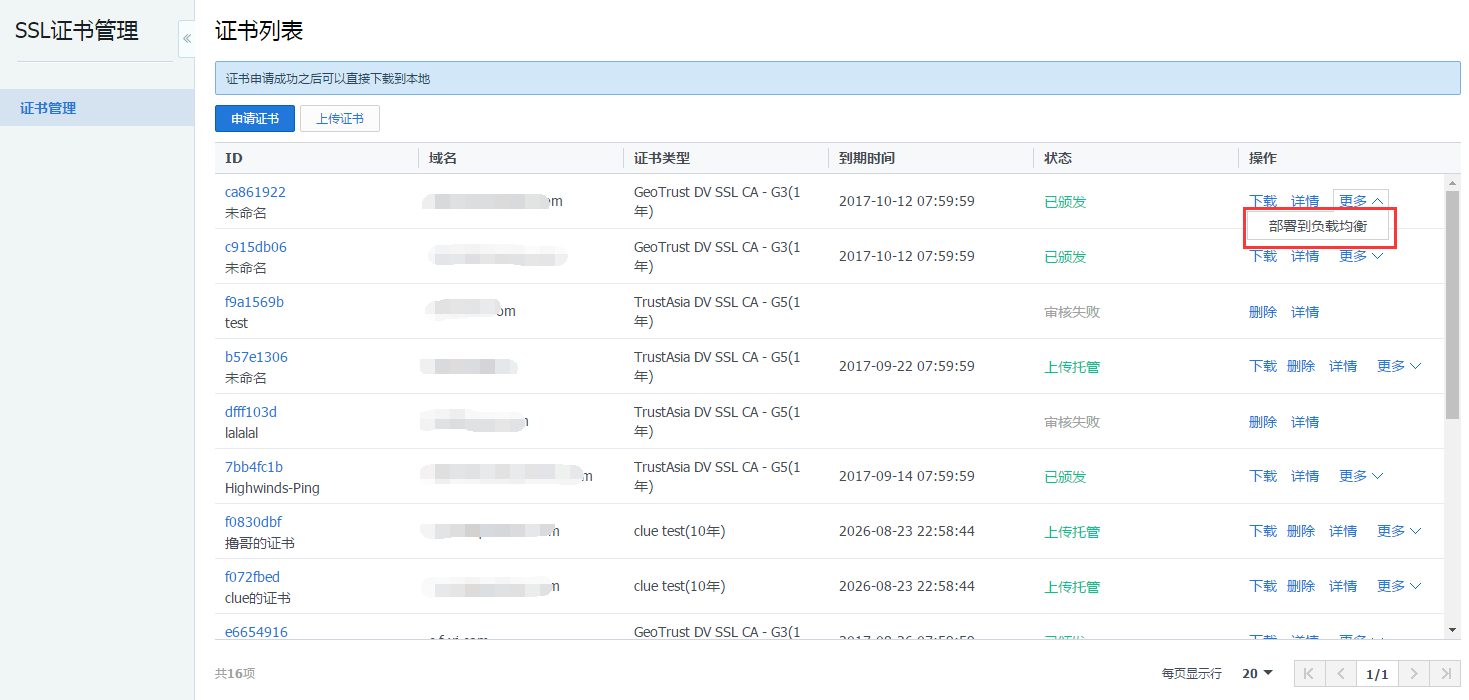Collapse the 更多 menu for certificate ca861922
1469x700 pixels.
1360,201
